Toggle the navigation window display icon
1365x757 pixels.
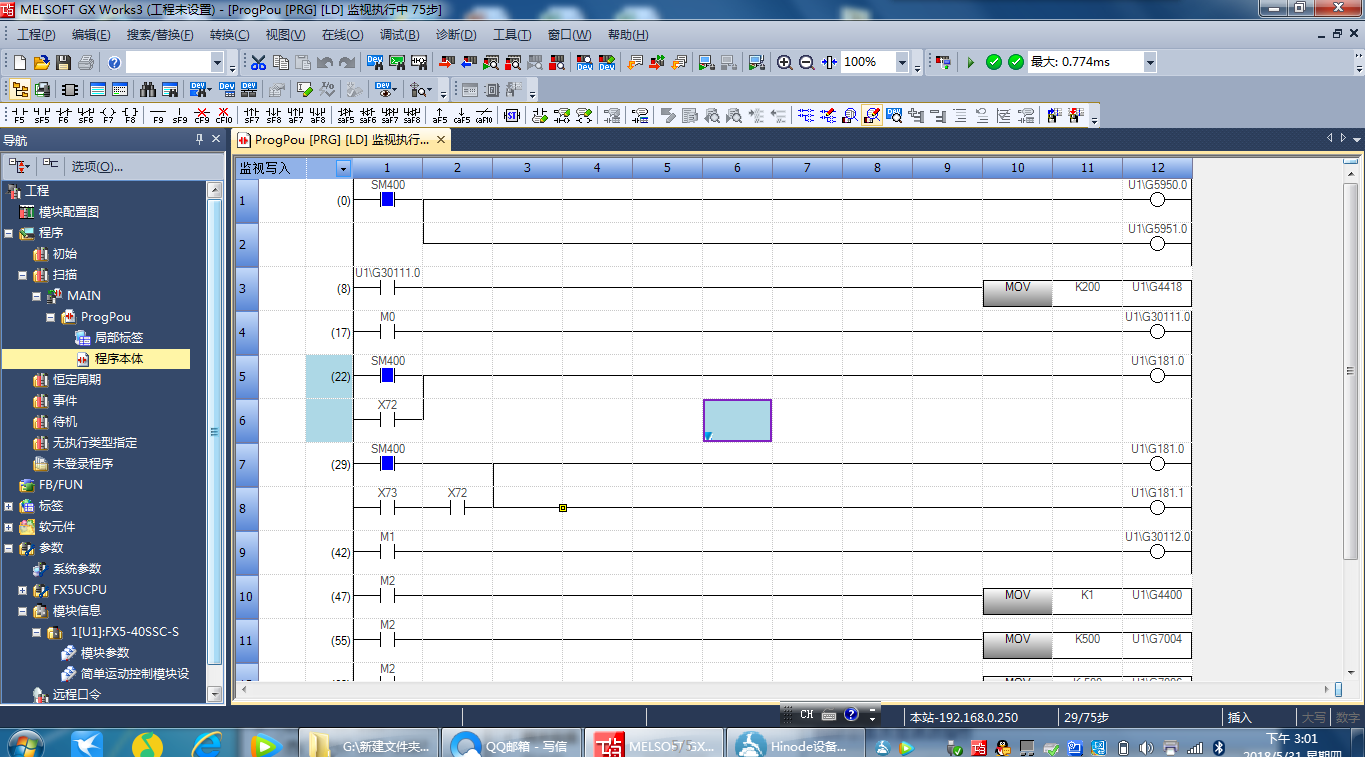point(19,89)
